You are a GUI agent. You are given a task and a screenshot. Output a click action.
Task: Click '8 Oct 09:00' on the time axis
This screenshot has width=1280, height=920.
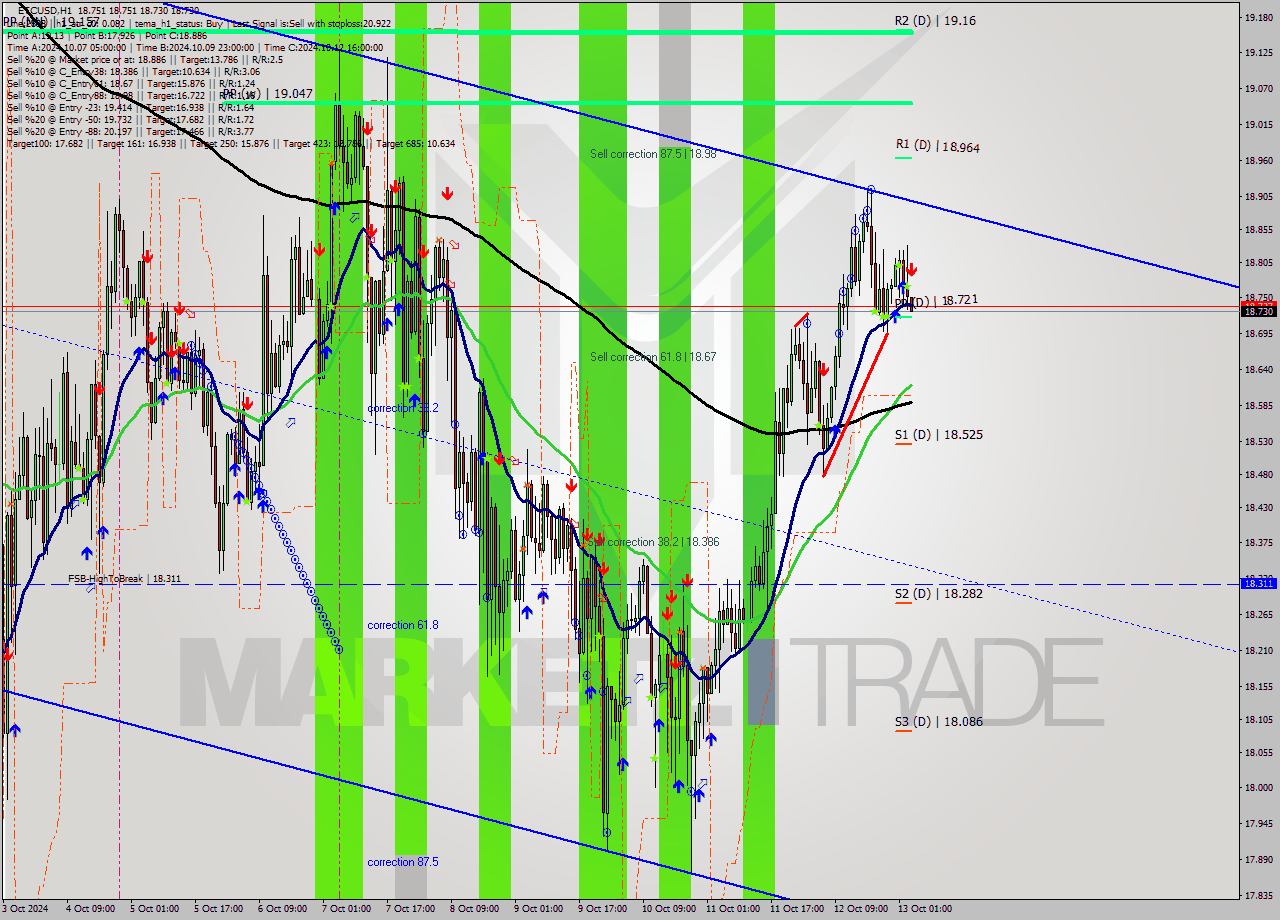pyautogui.click(x=474, y=909)
